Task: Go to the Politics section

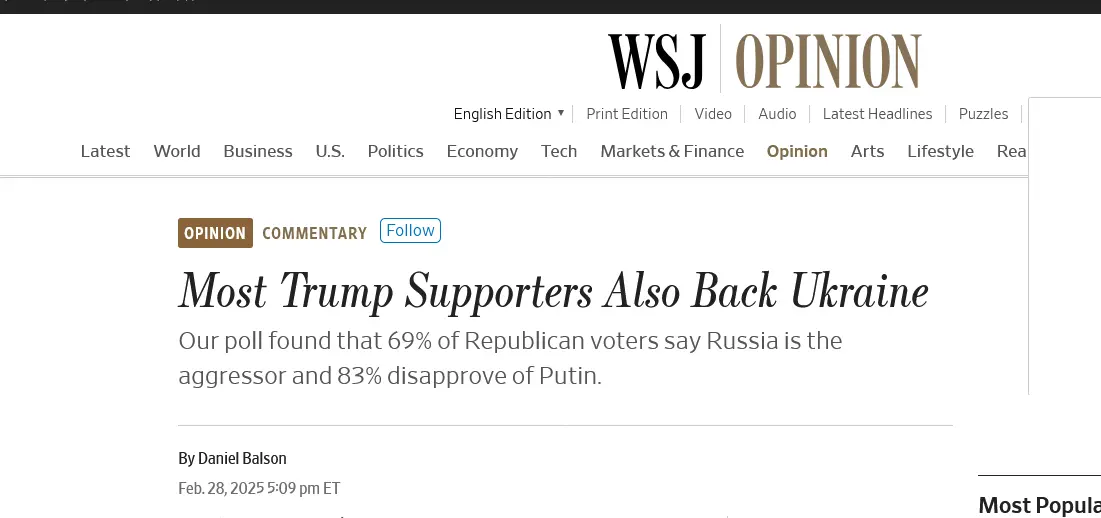Action: (395, 151)
